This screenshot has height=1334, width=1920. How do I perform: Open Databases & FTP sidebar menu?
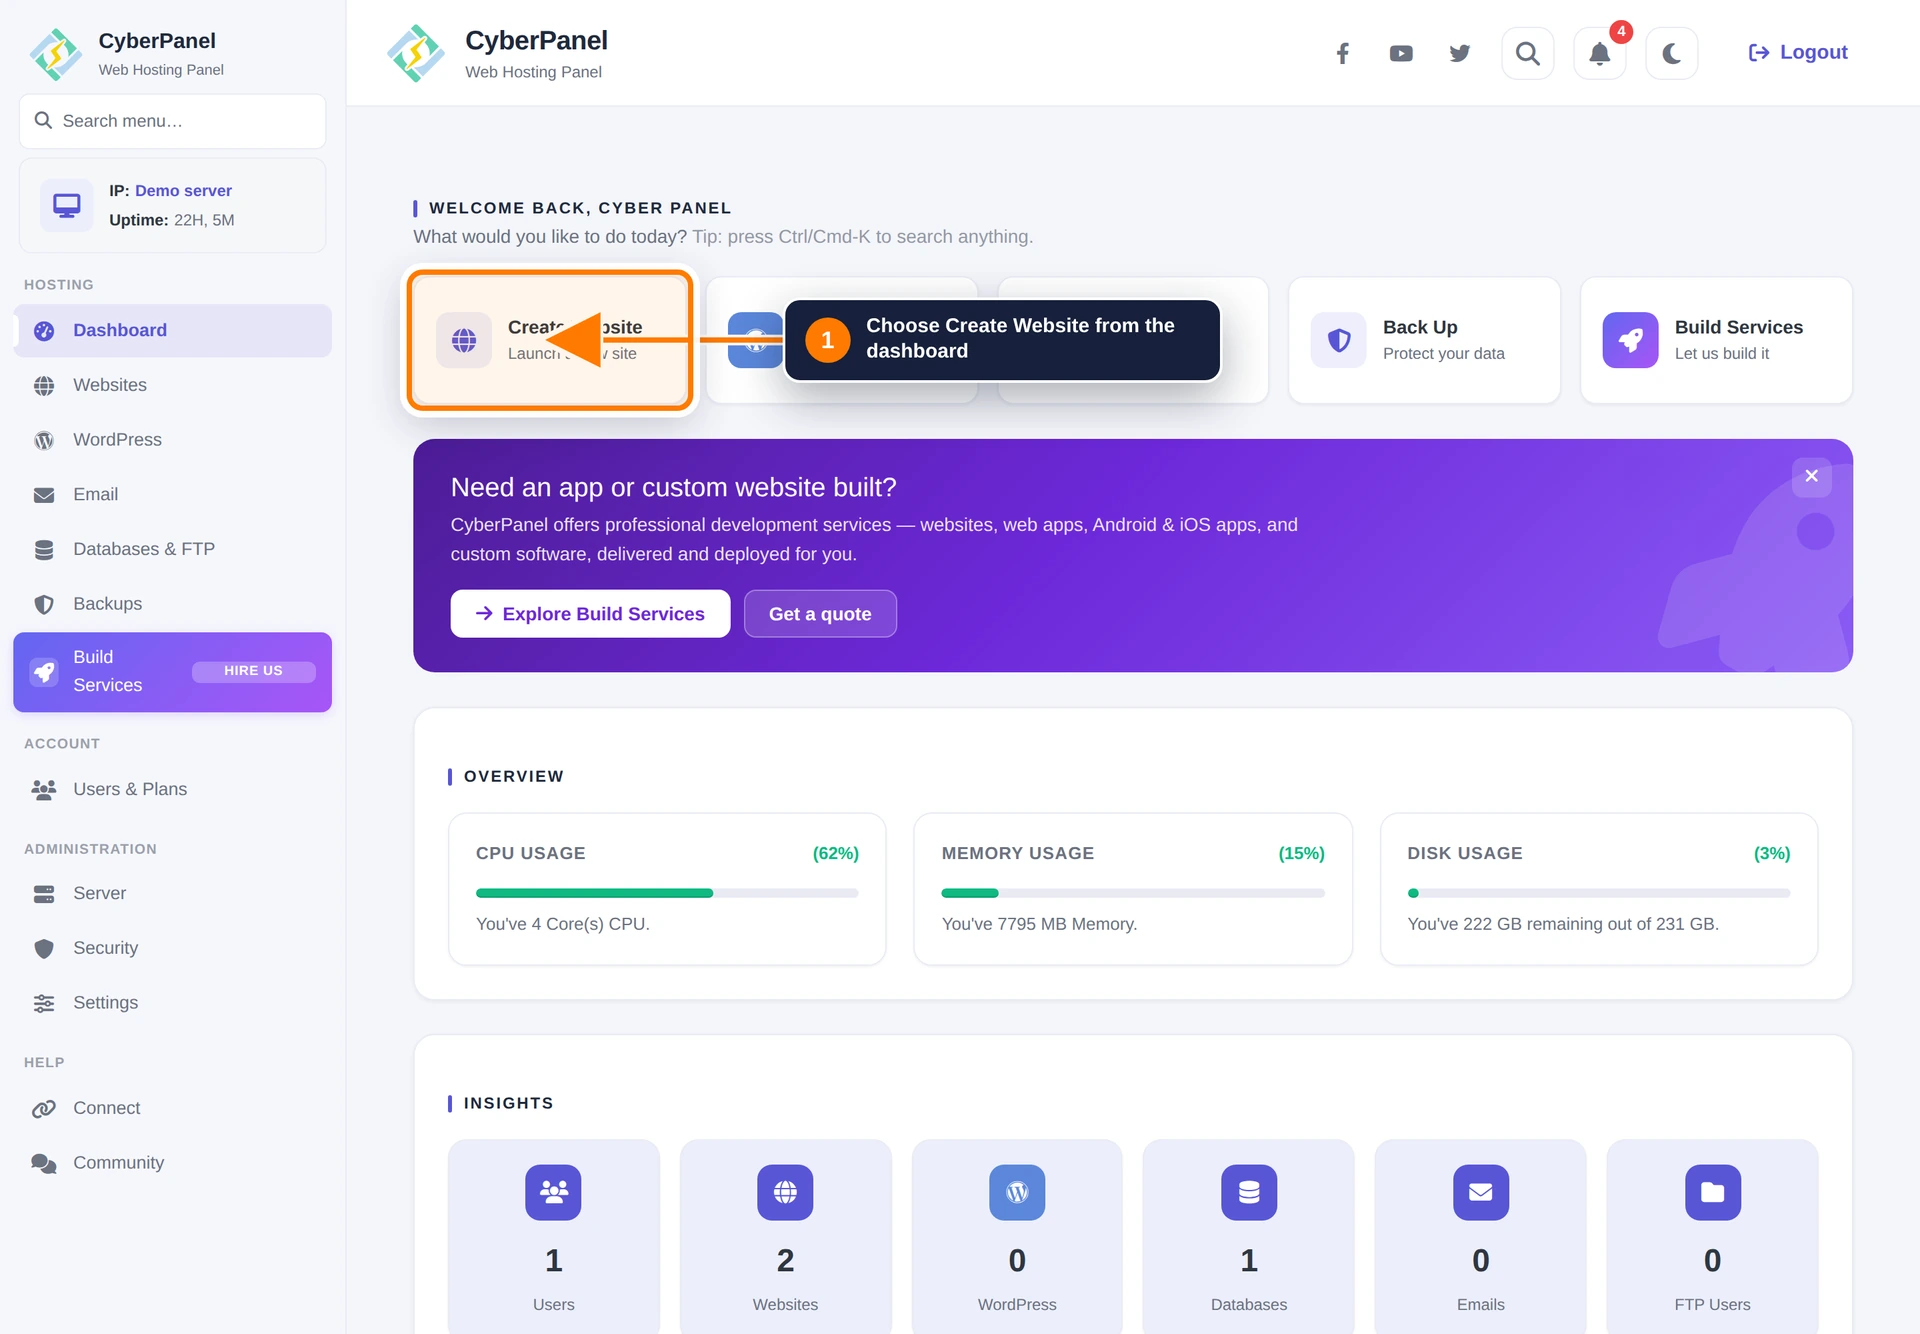point(172,549)
